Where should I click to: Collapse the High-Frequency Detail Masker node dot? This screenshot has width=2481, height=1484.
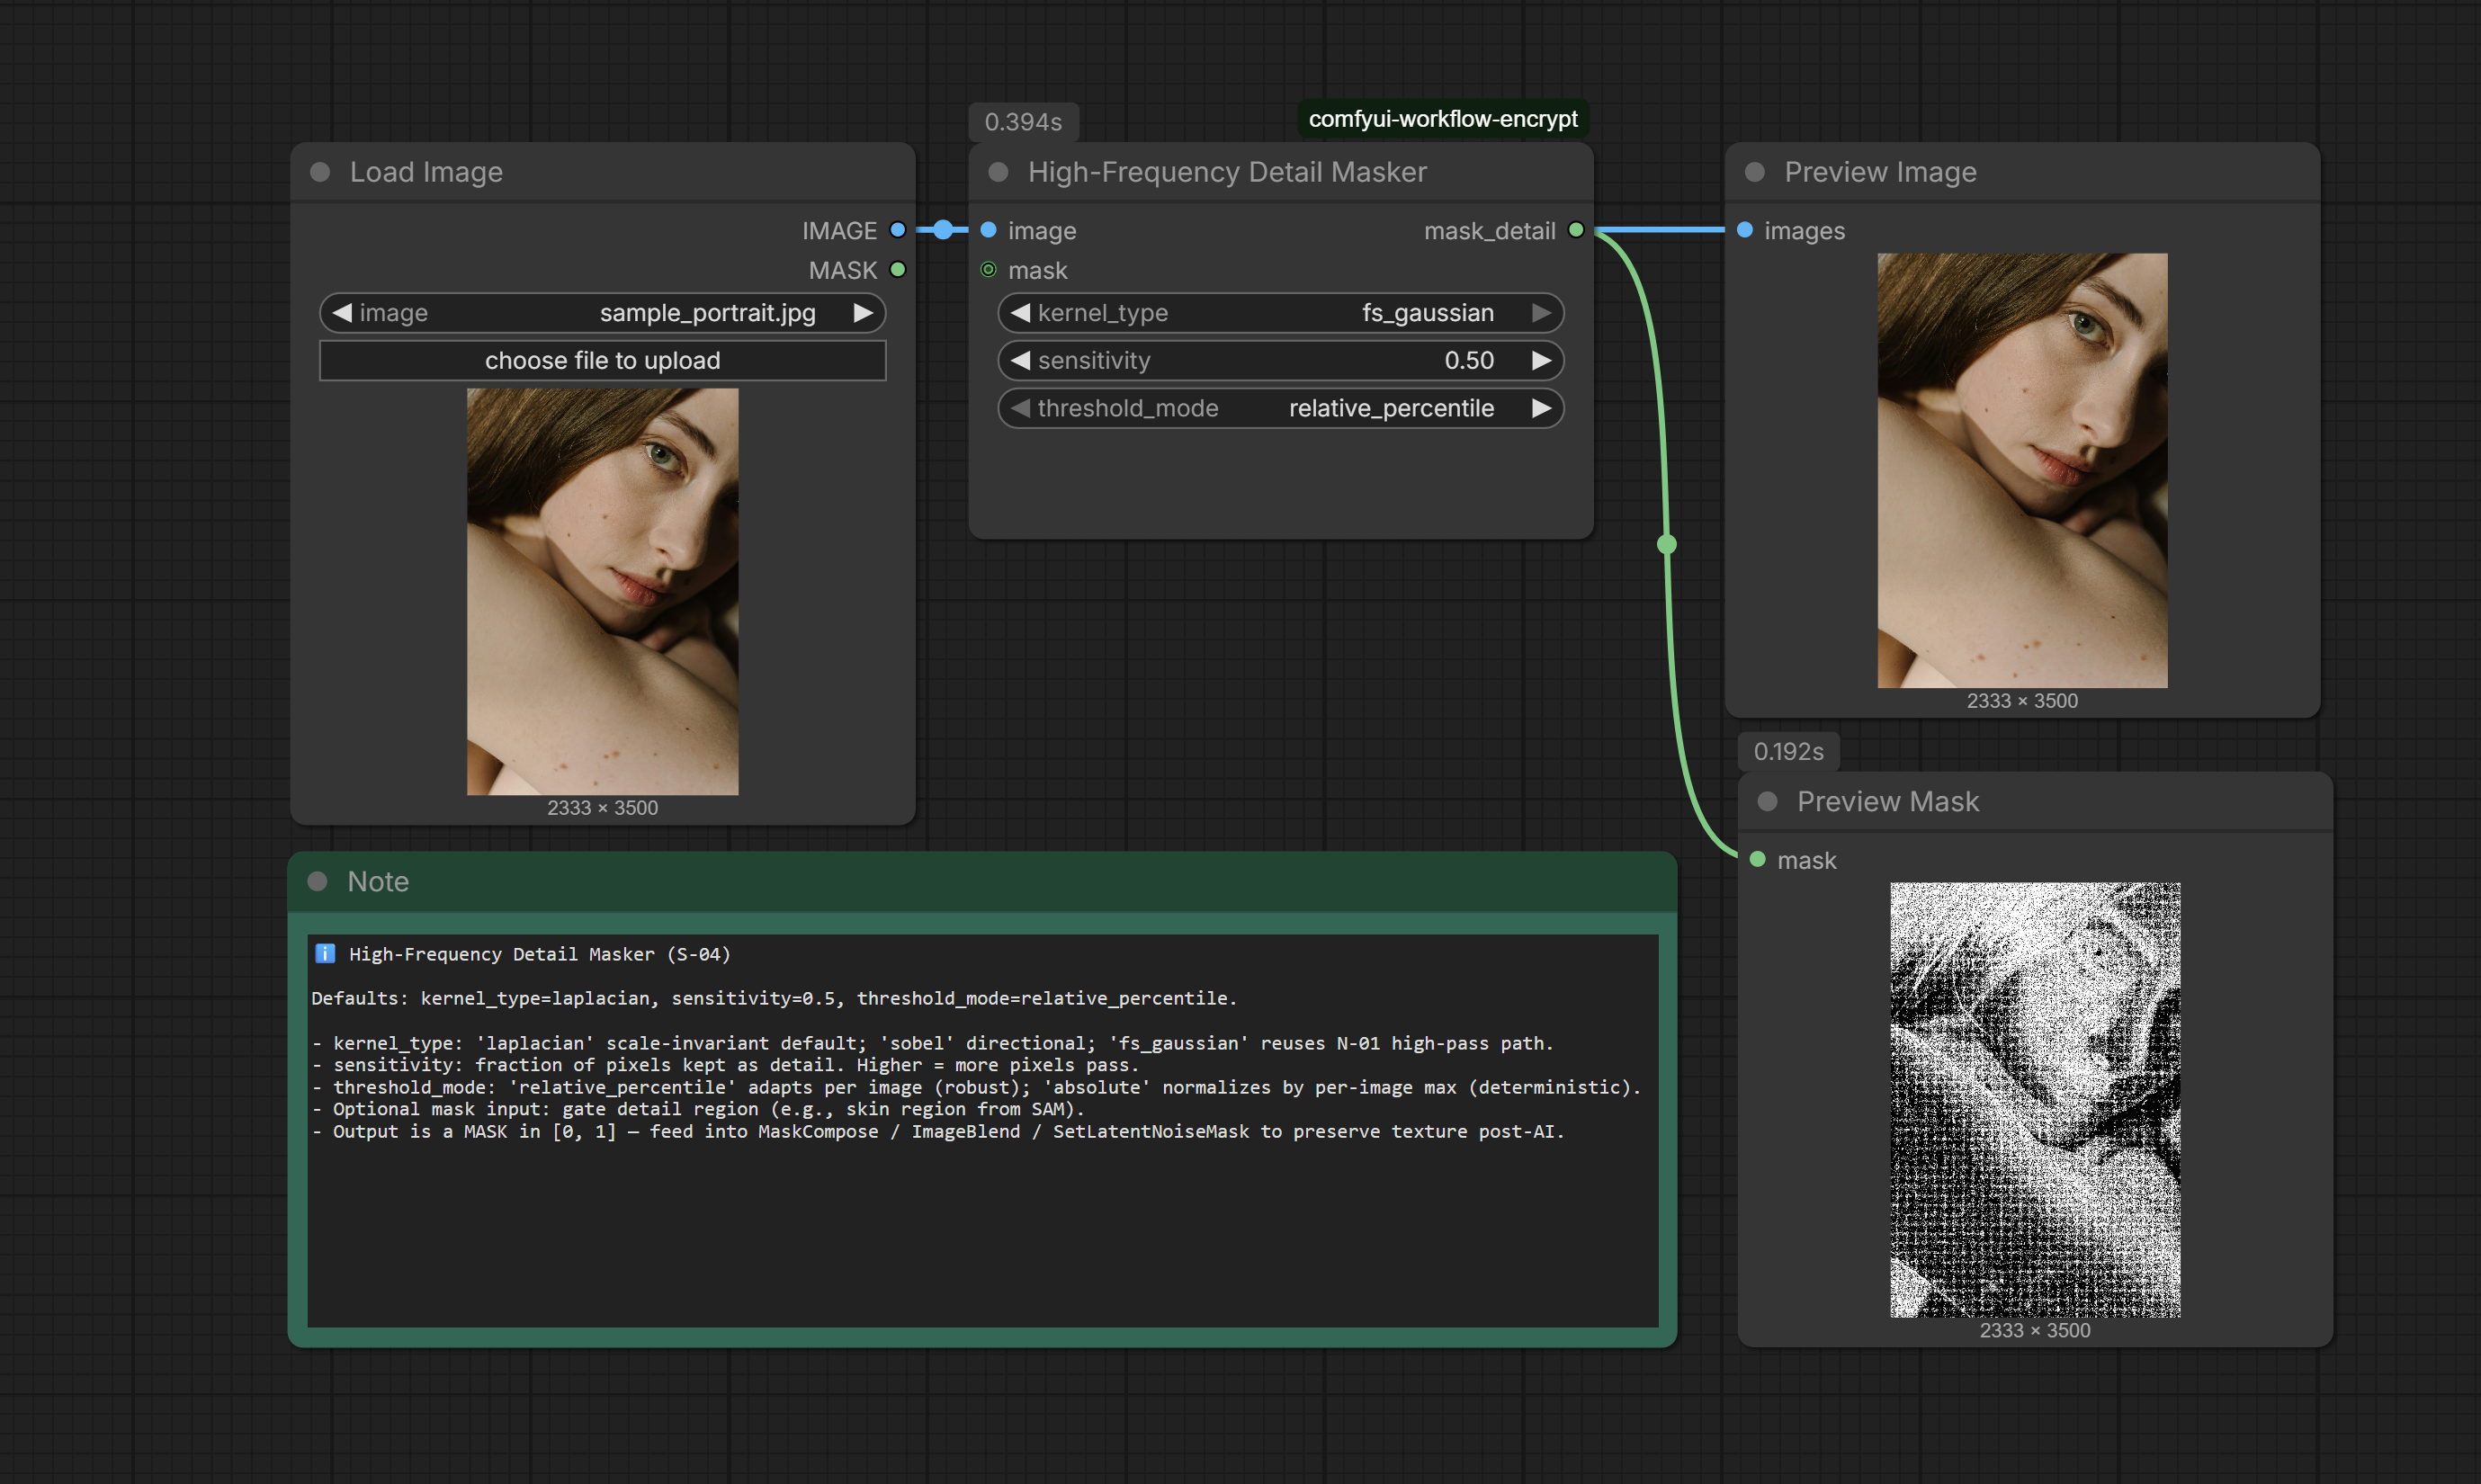tap(998, 172)
